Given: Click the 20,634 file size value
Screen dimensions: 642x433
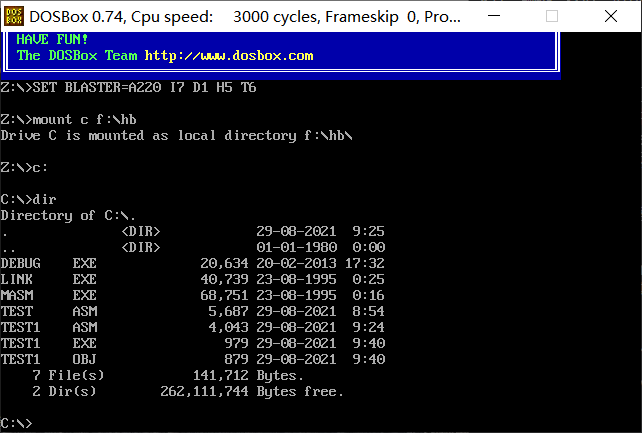Looking at the screenshot, I should click(224, 263).
